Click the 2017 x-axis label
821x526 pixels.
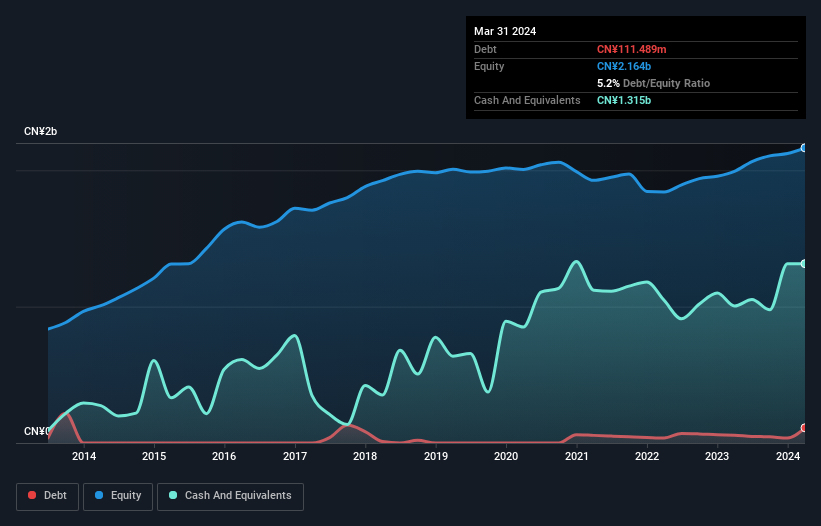[x=295, y=456]
